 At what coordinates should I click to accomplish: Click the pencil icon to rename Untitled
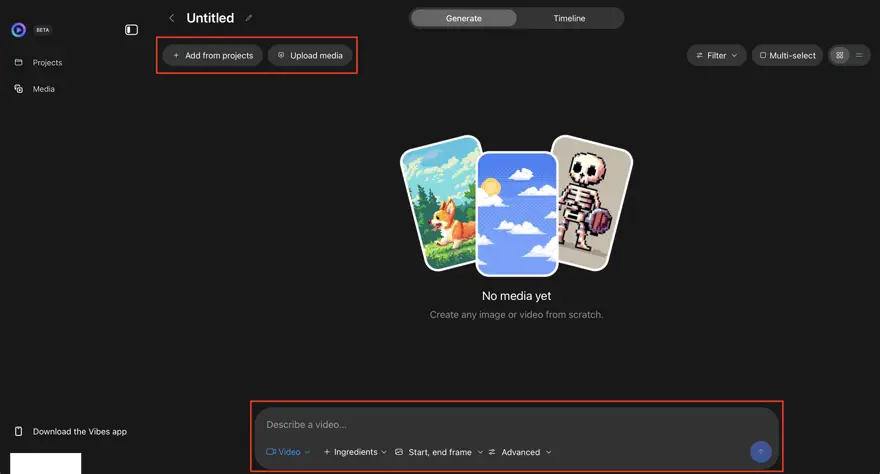pos(249,18)
